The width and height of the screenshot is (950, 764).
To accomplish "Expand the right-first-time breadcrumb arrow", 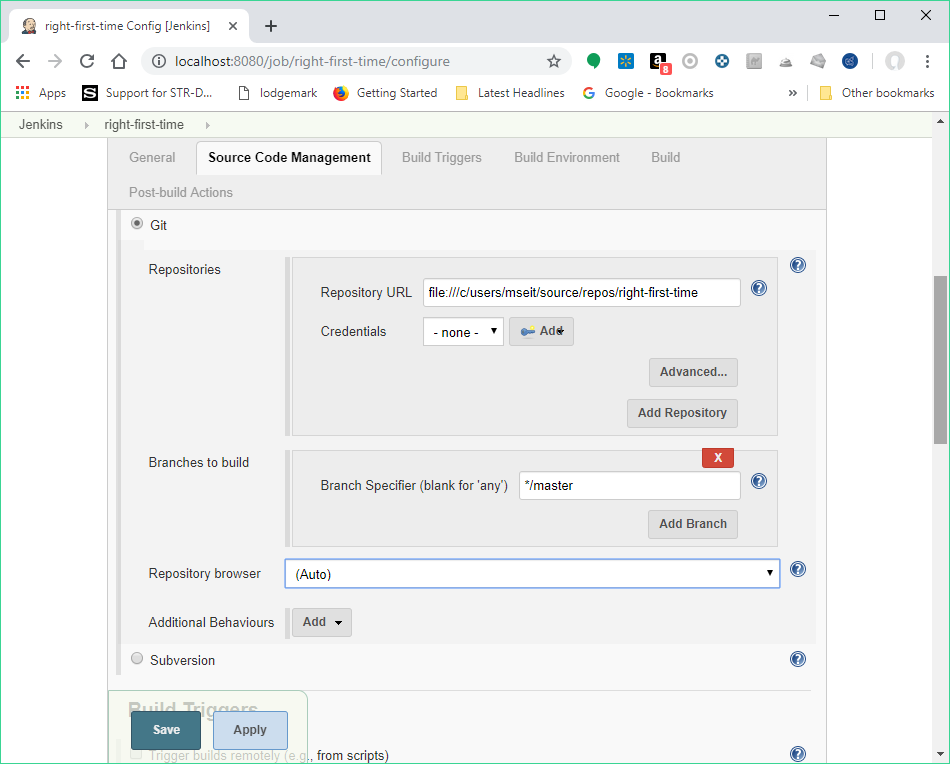I will [207, 125].
